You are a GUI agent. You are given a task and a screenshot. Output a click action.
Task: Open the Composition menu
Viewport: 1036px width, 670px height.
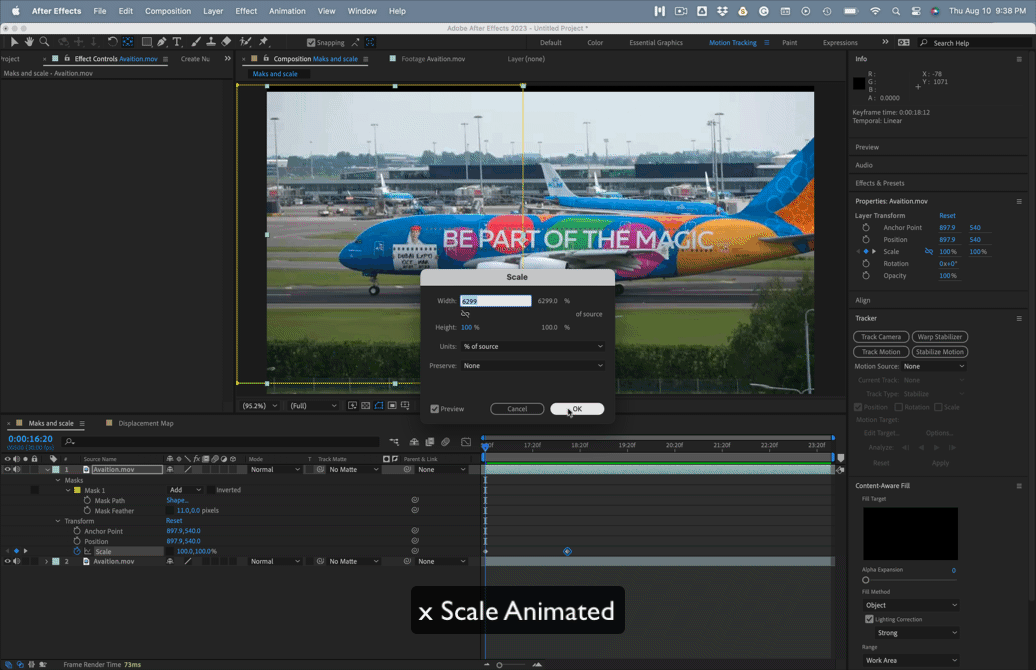pyautogui.click(x=168, y=11)
